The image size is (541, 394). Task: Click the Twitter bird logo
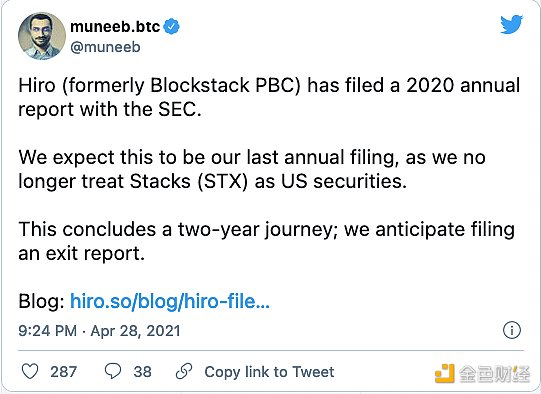[x=512, y=24]
